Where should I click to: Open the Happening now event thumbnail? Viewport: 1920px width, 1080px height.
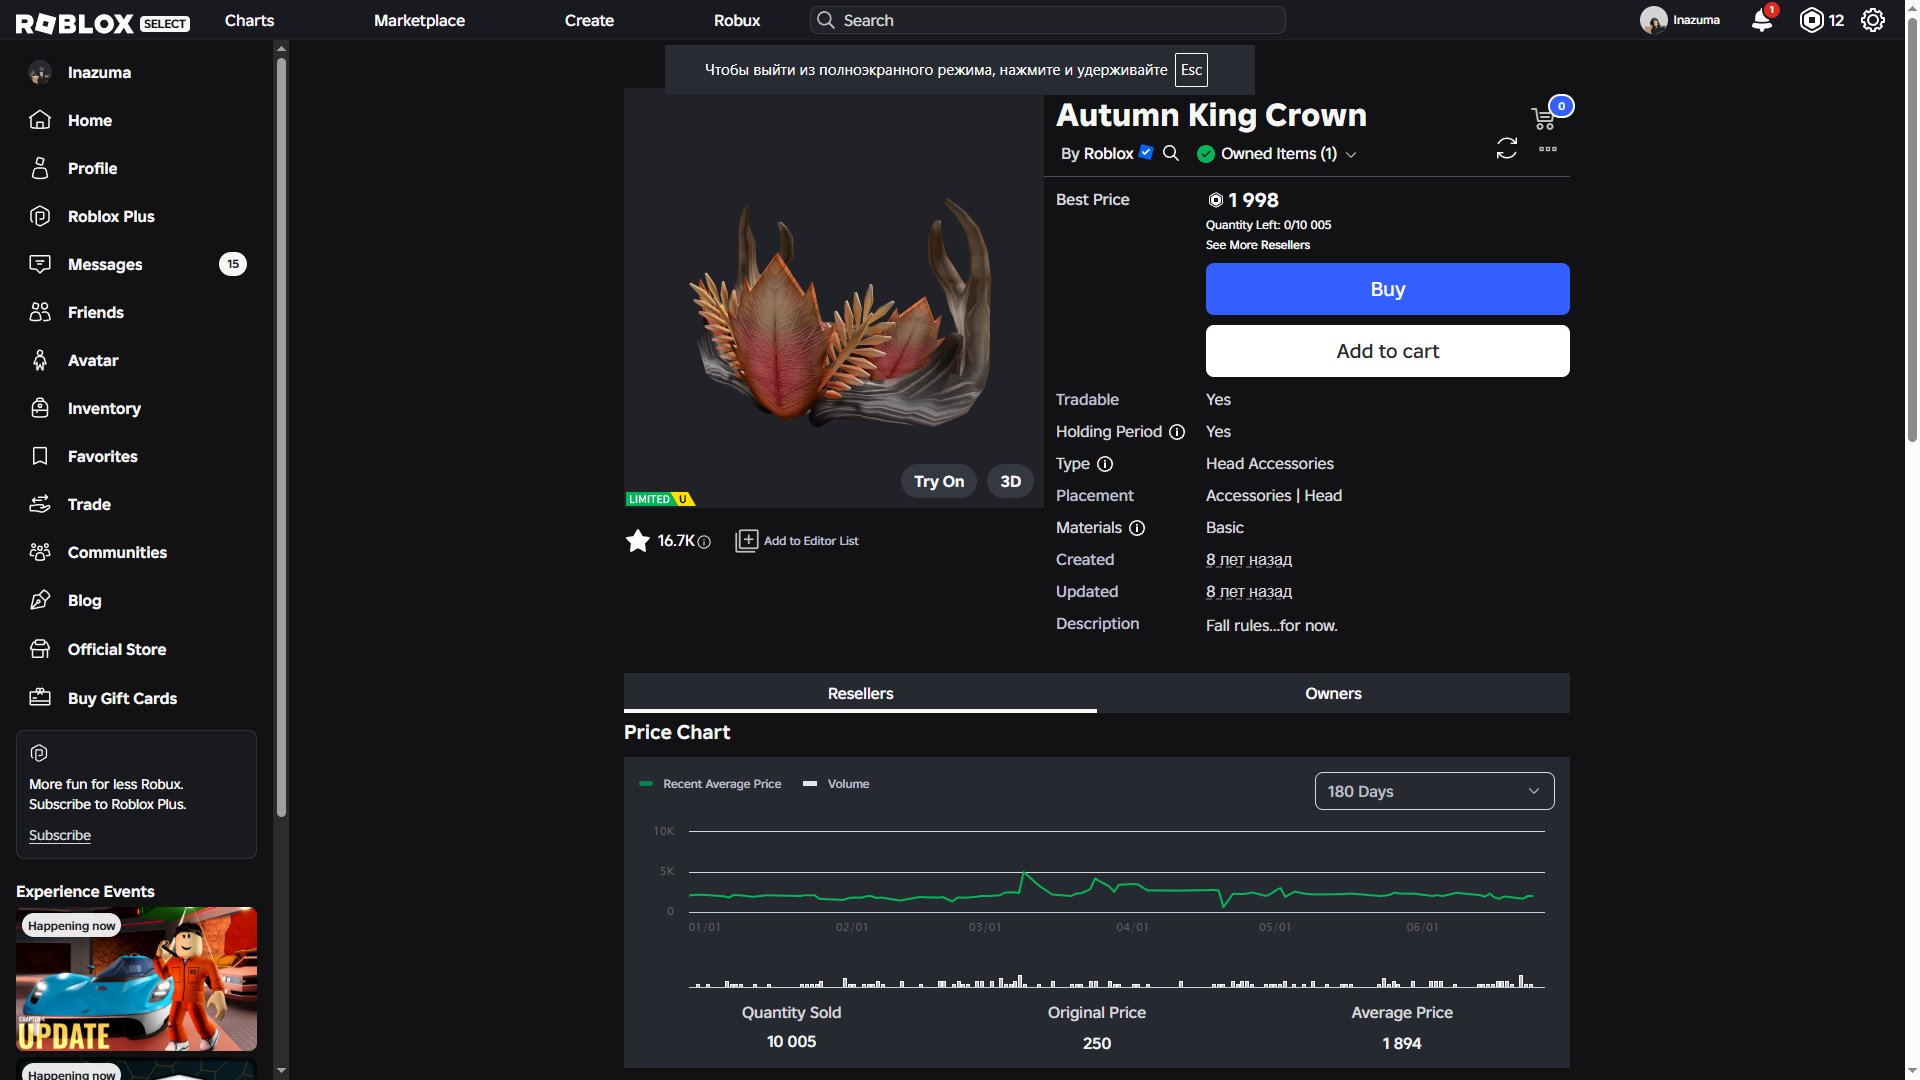pos(136,978)
